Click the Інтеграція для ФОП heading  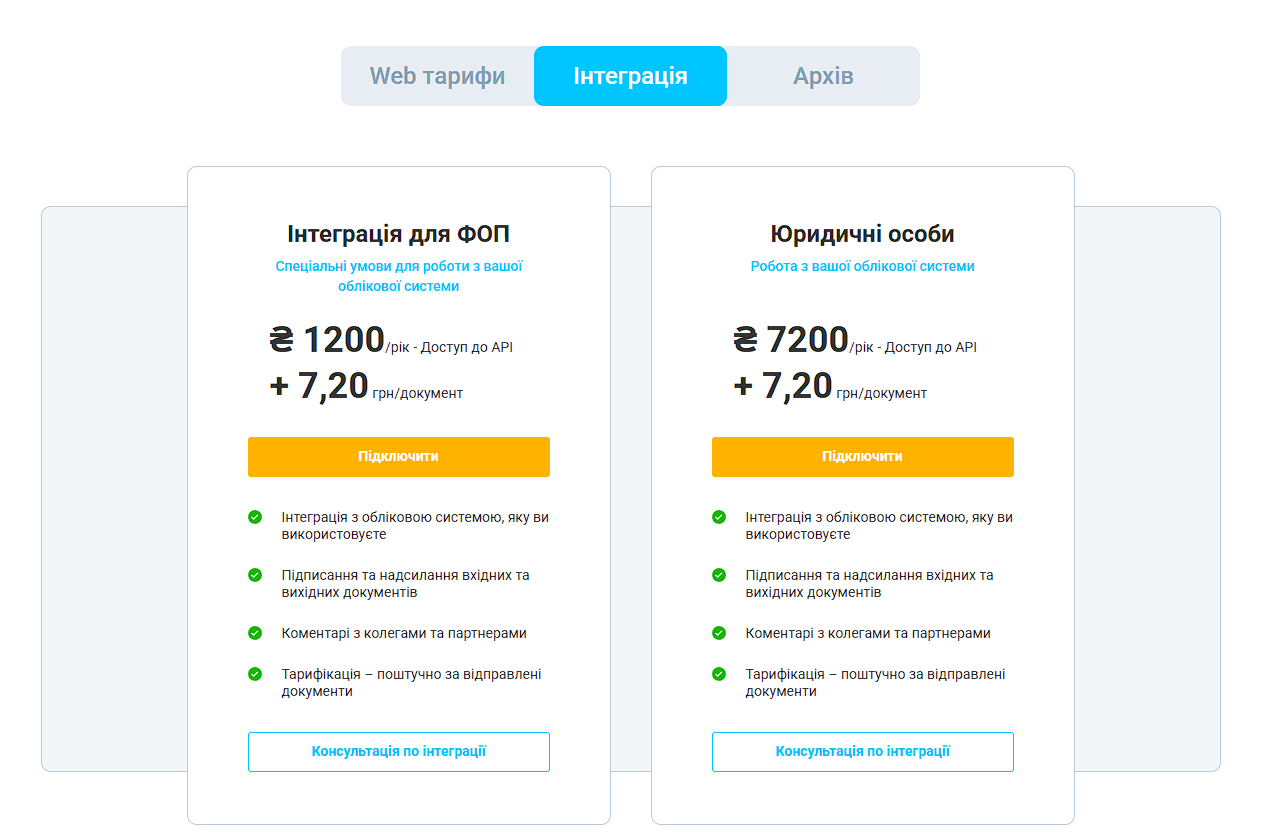pyautogui.click(x=399, y=235)
